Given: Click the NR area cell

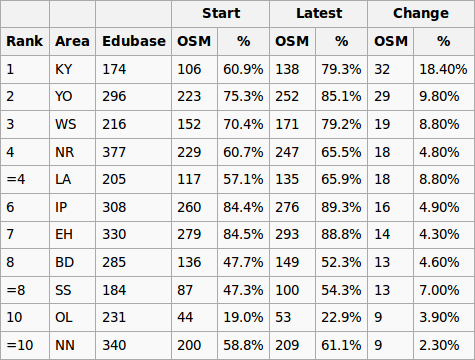Looking at the screenshot, I should coord(72,152).
